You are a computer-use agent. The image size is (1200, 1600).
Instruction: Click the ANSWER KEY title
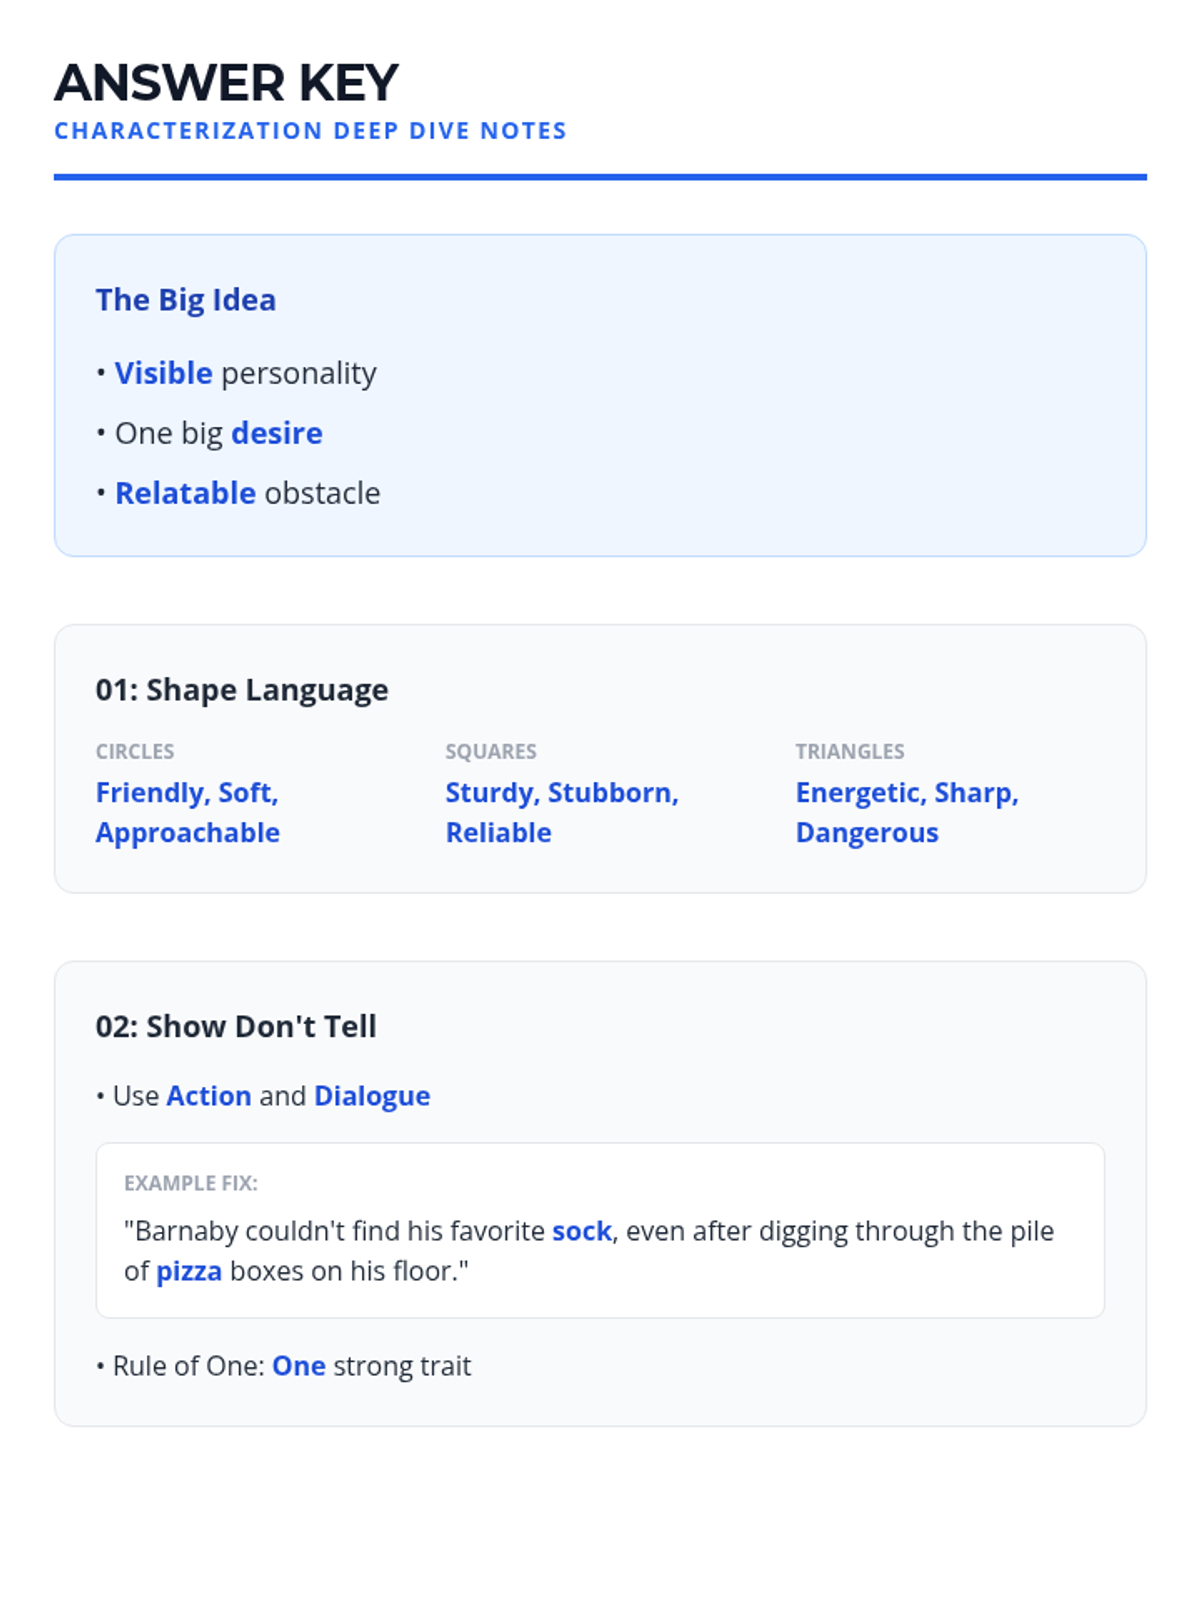[227, 83]
